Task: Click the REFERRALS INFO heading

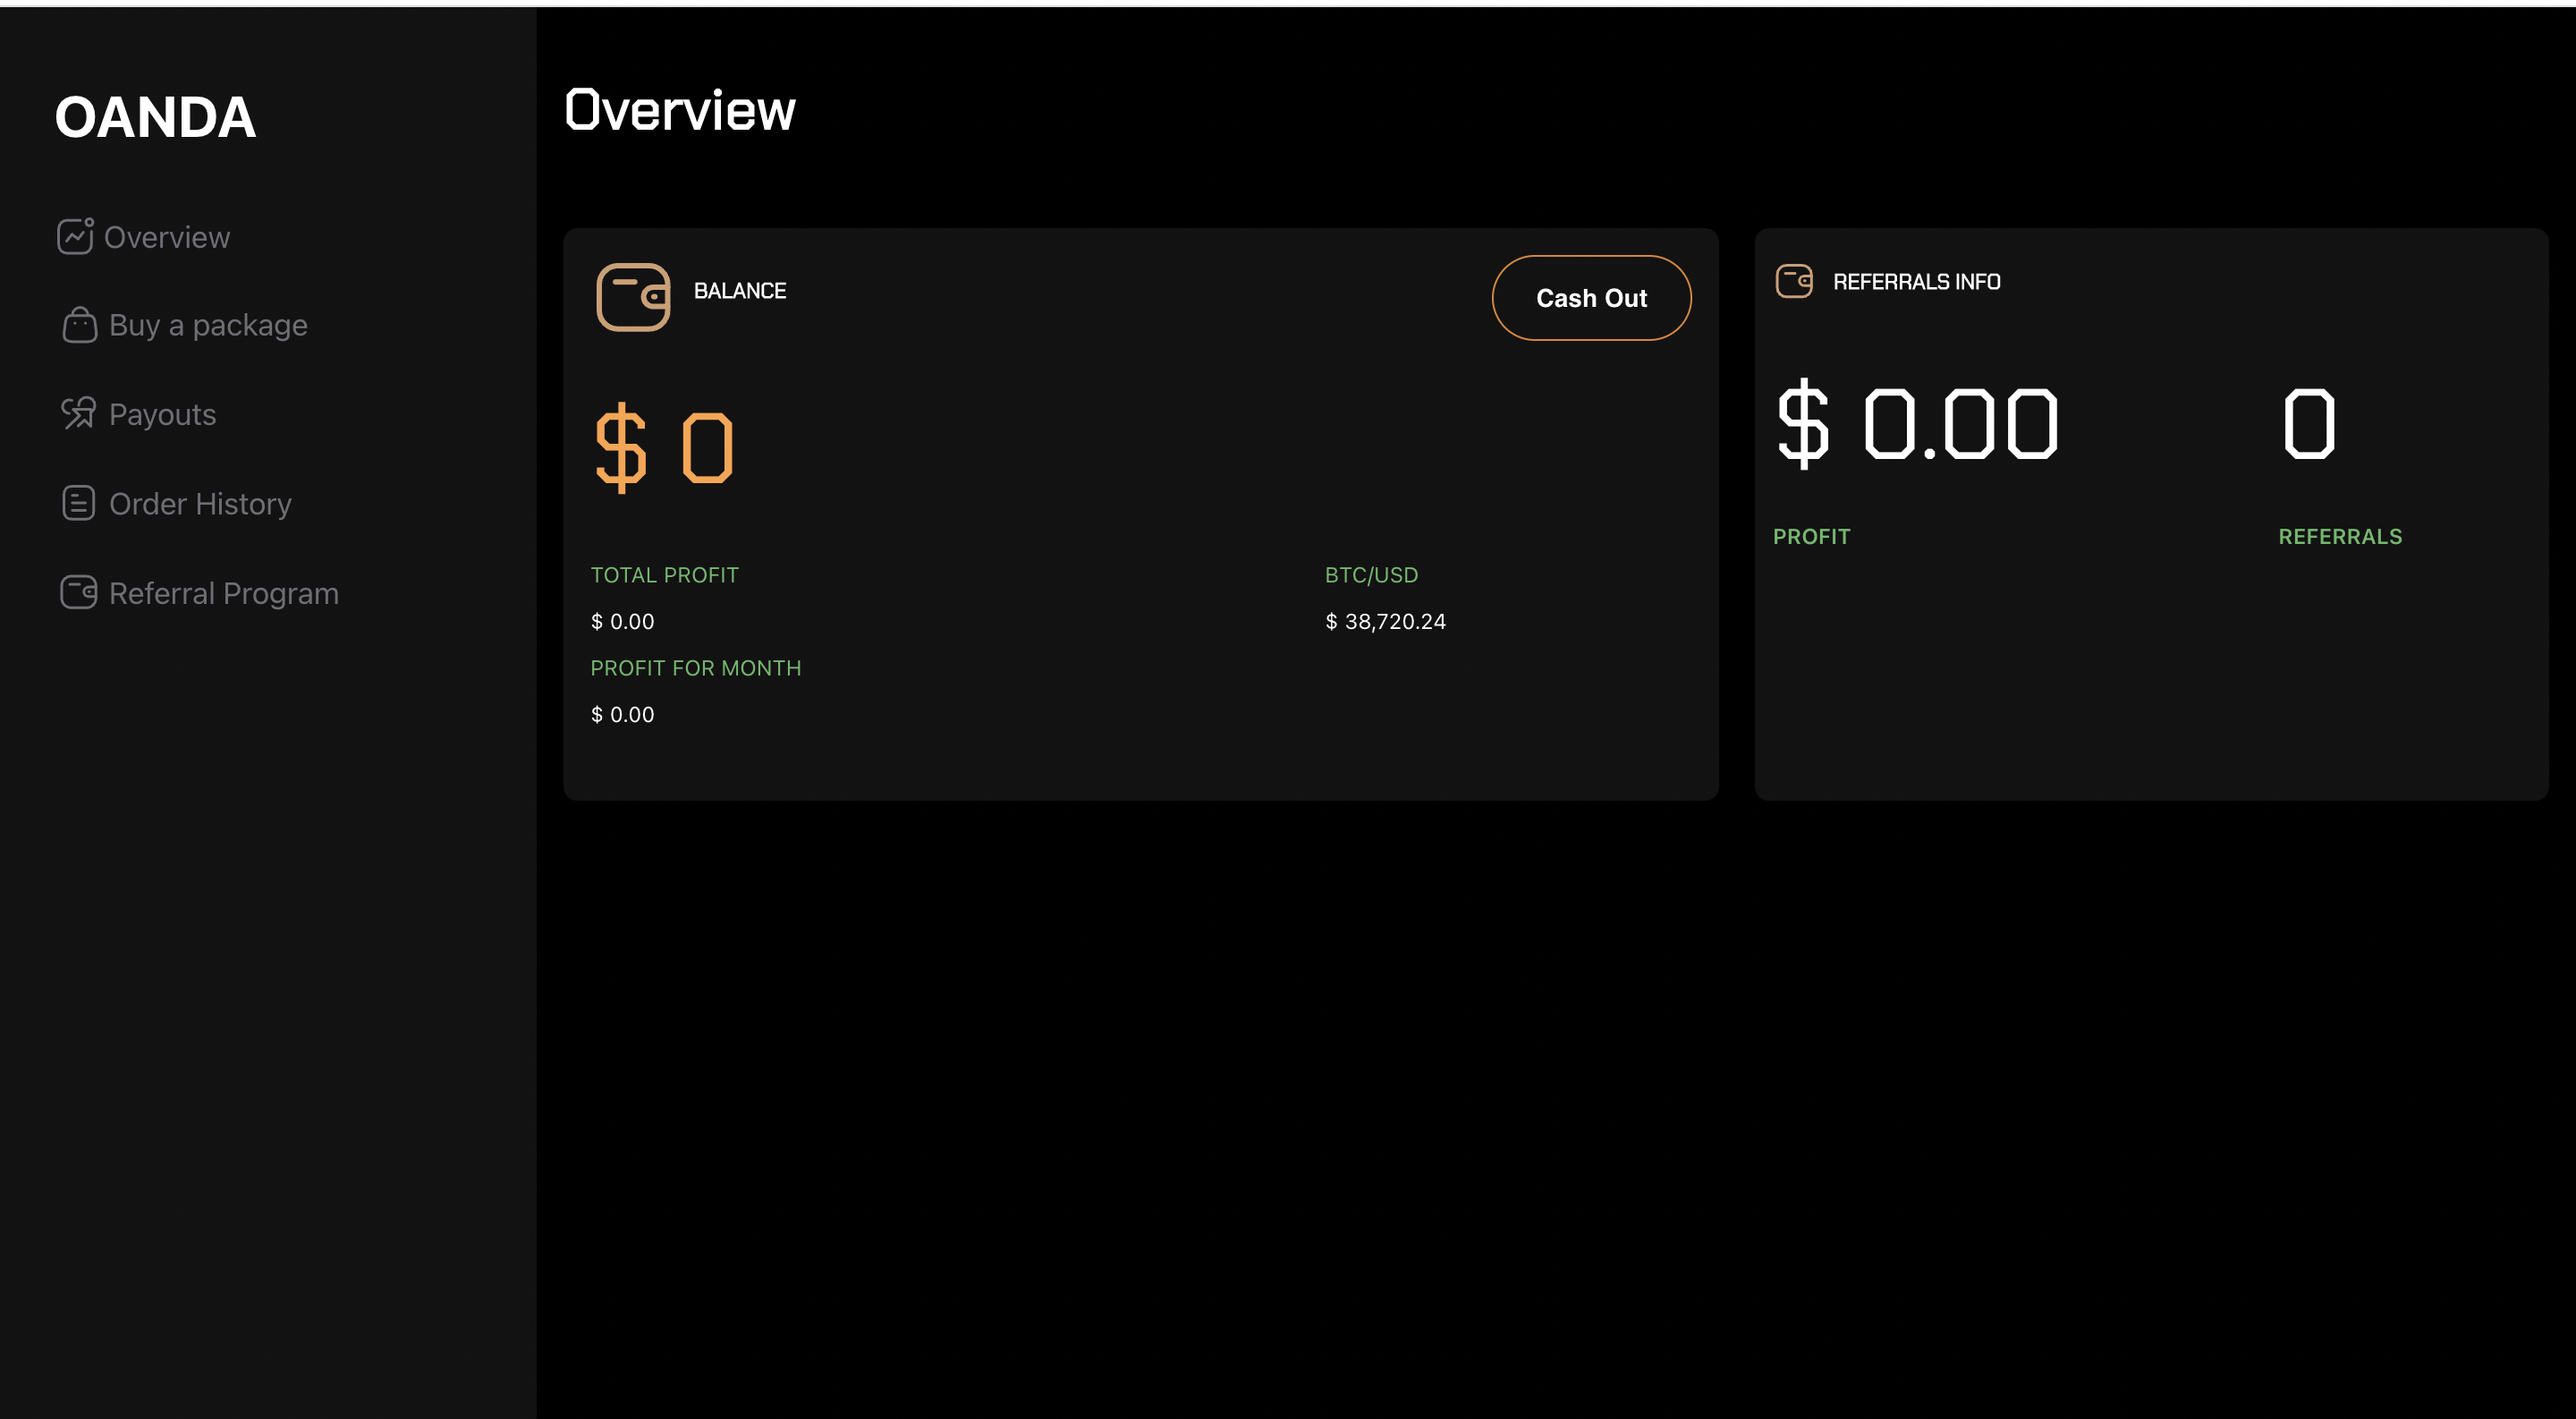Action: click(1916, 282)
